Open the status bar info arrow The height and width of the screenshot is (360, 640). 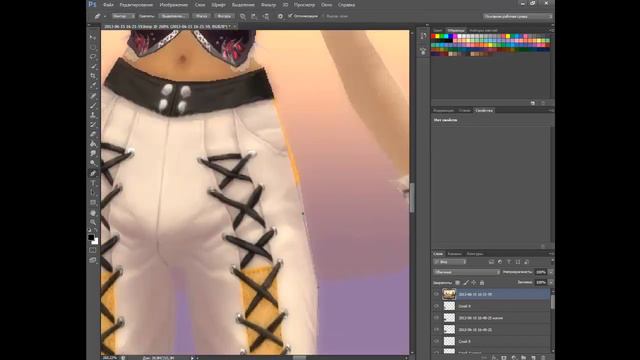[x=192, y=358]
